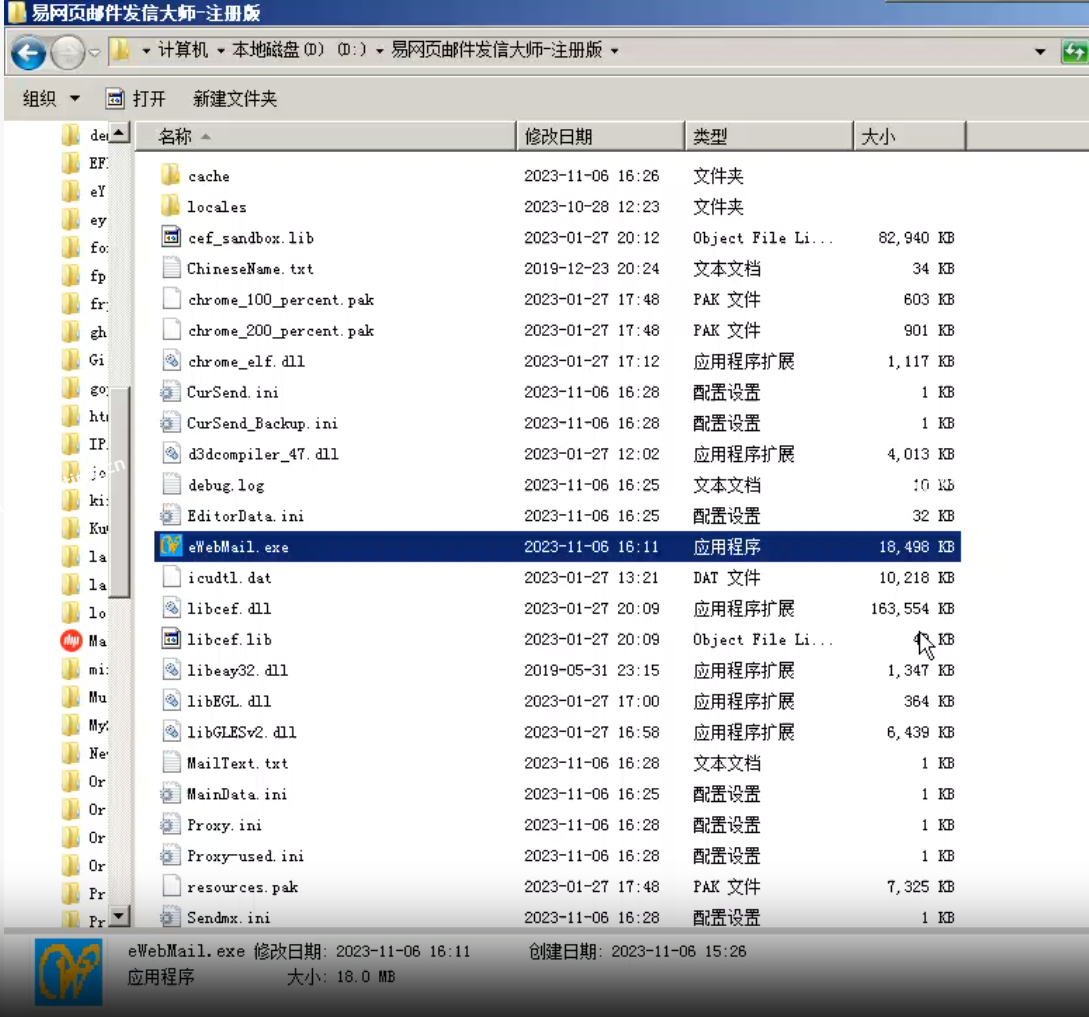This screenshot has height=1017, width=1089.
Task: Select the Ku folder in navigation tree
Action: pyautogui.click(x=84, y=528)
